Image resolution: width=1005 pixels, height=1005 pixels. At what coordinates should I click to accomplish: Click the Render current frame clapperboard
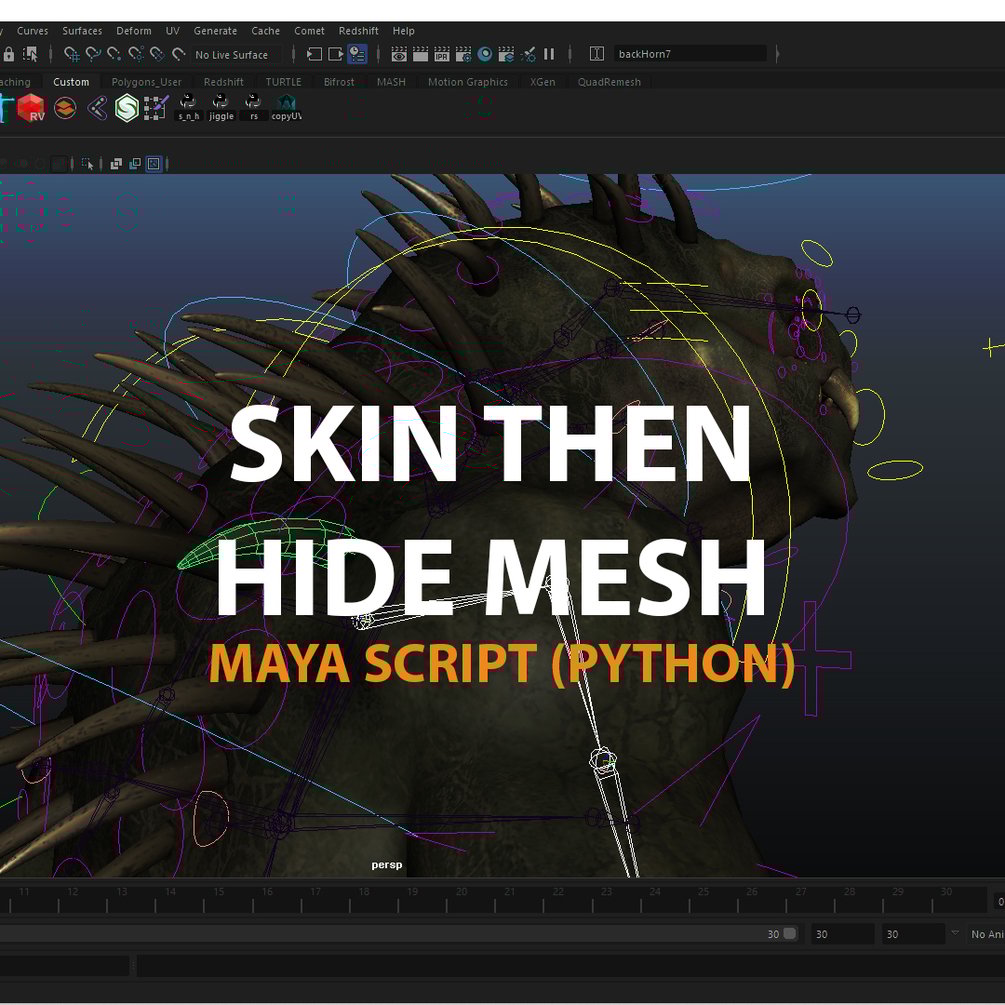click(420, 54)
